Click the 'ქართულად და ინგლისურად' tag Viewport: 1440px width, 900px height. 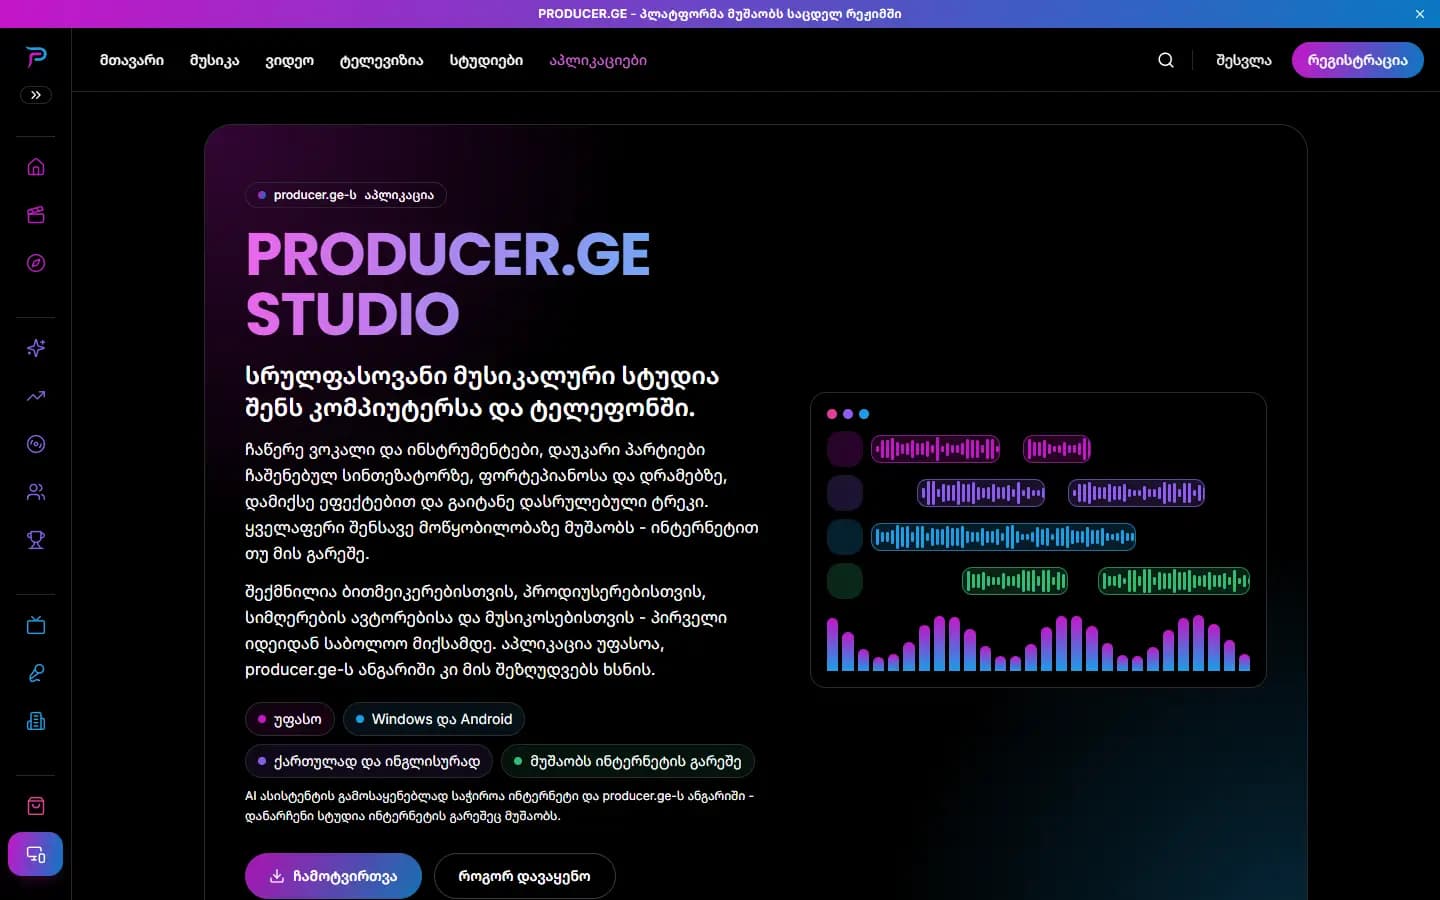point(369,761)
